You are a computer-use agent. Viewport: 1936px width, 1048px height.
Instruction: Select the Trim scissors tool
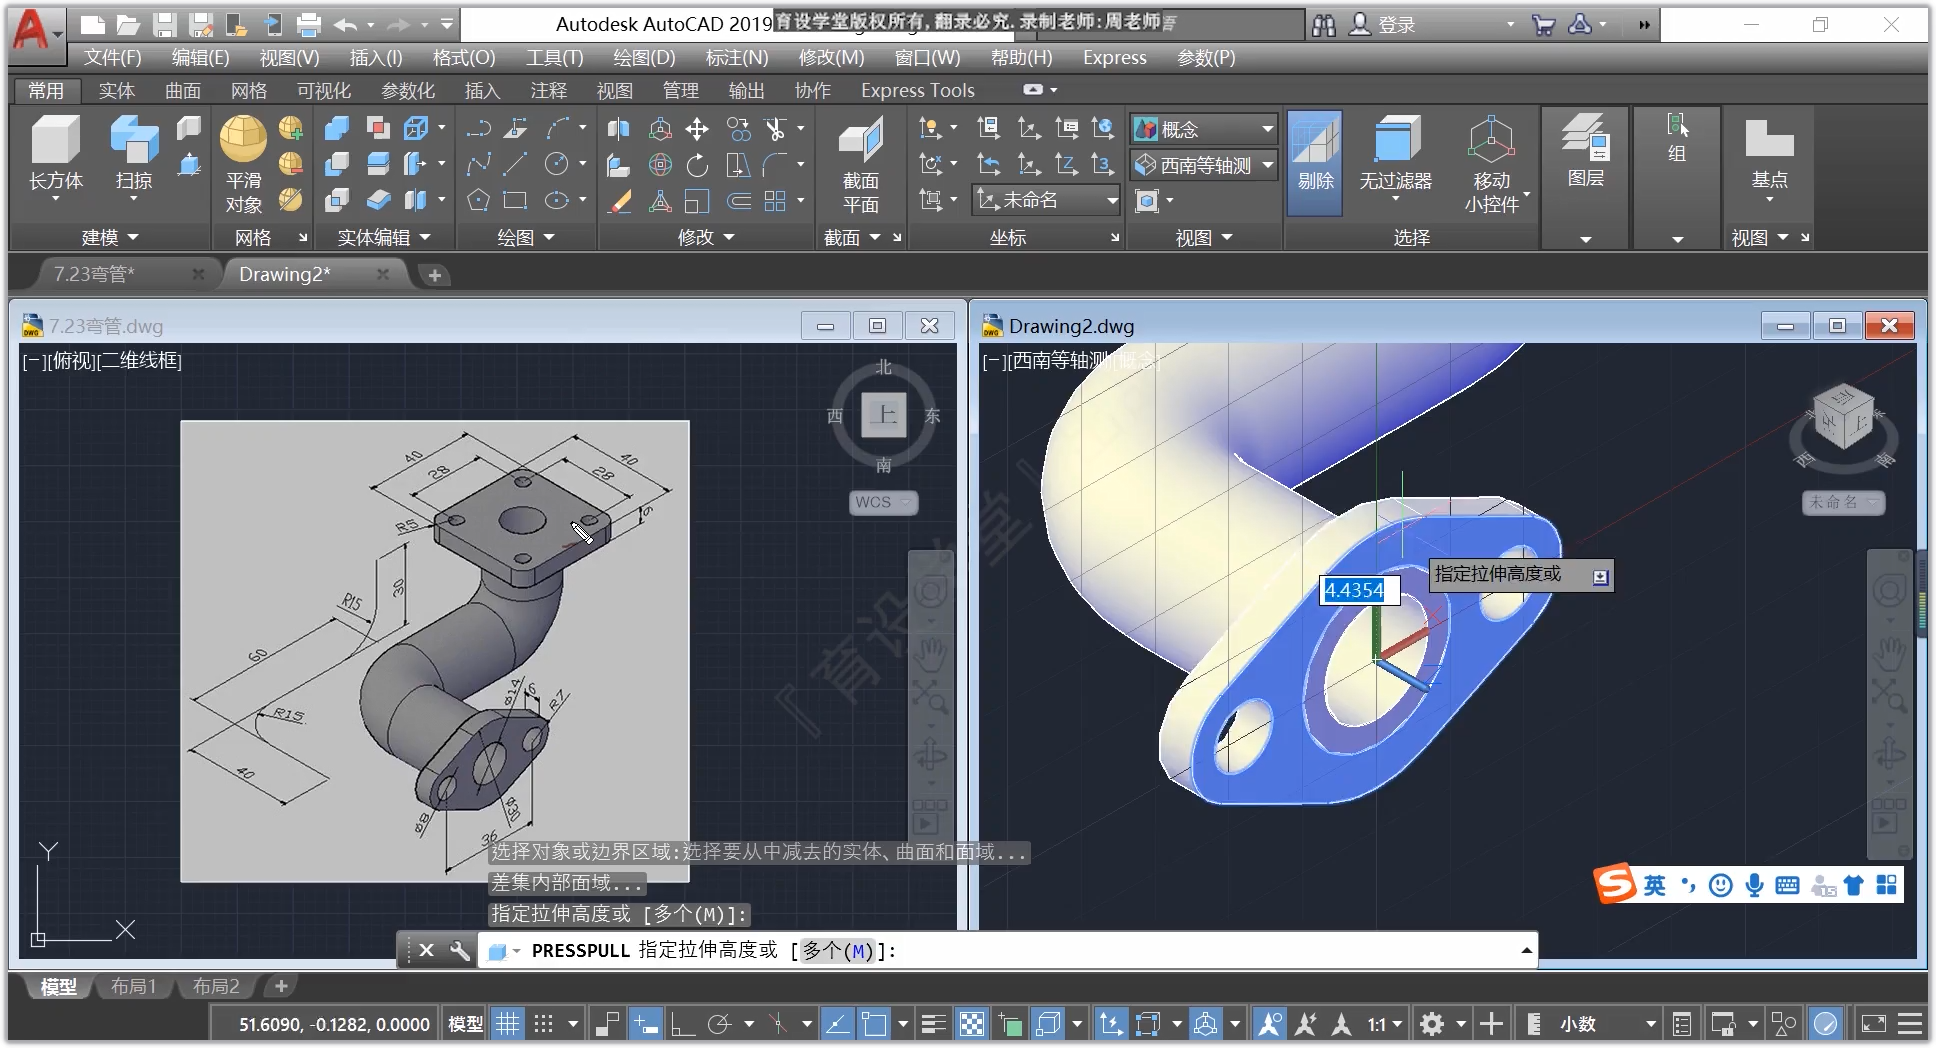[x=775, y=129]
